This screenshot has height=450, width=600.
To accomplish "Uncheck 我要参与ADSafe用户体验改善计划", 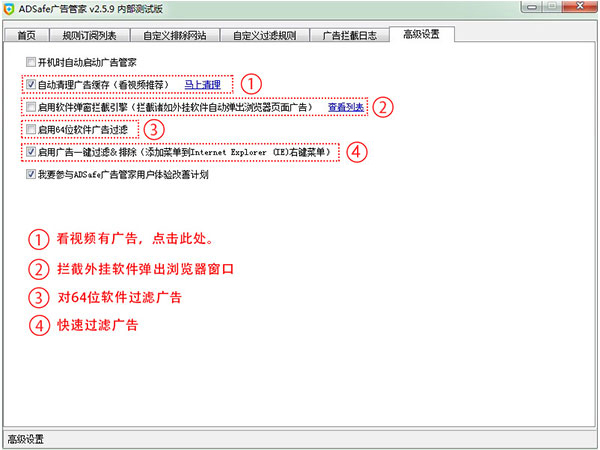I will click(x=31, y=175).
